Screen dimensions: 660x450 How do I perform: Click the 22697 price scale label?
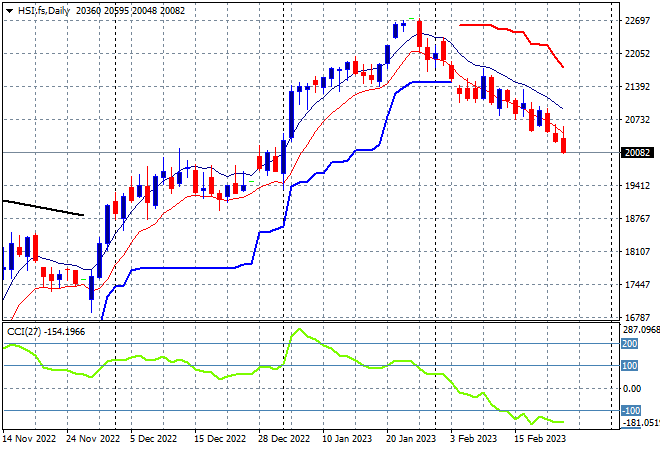coord(637,20)
